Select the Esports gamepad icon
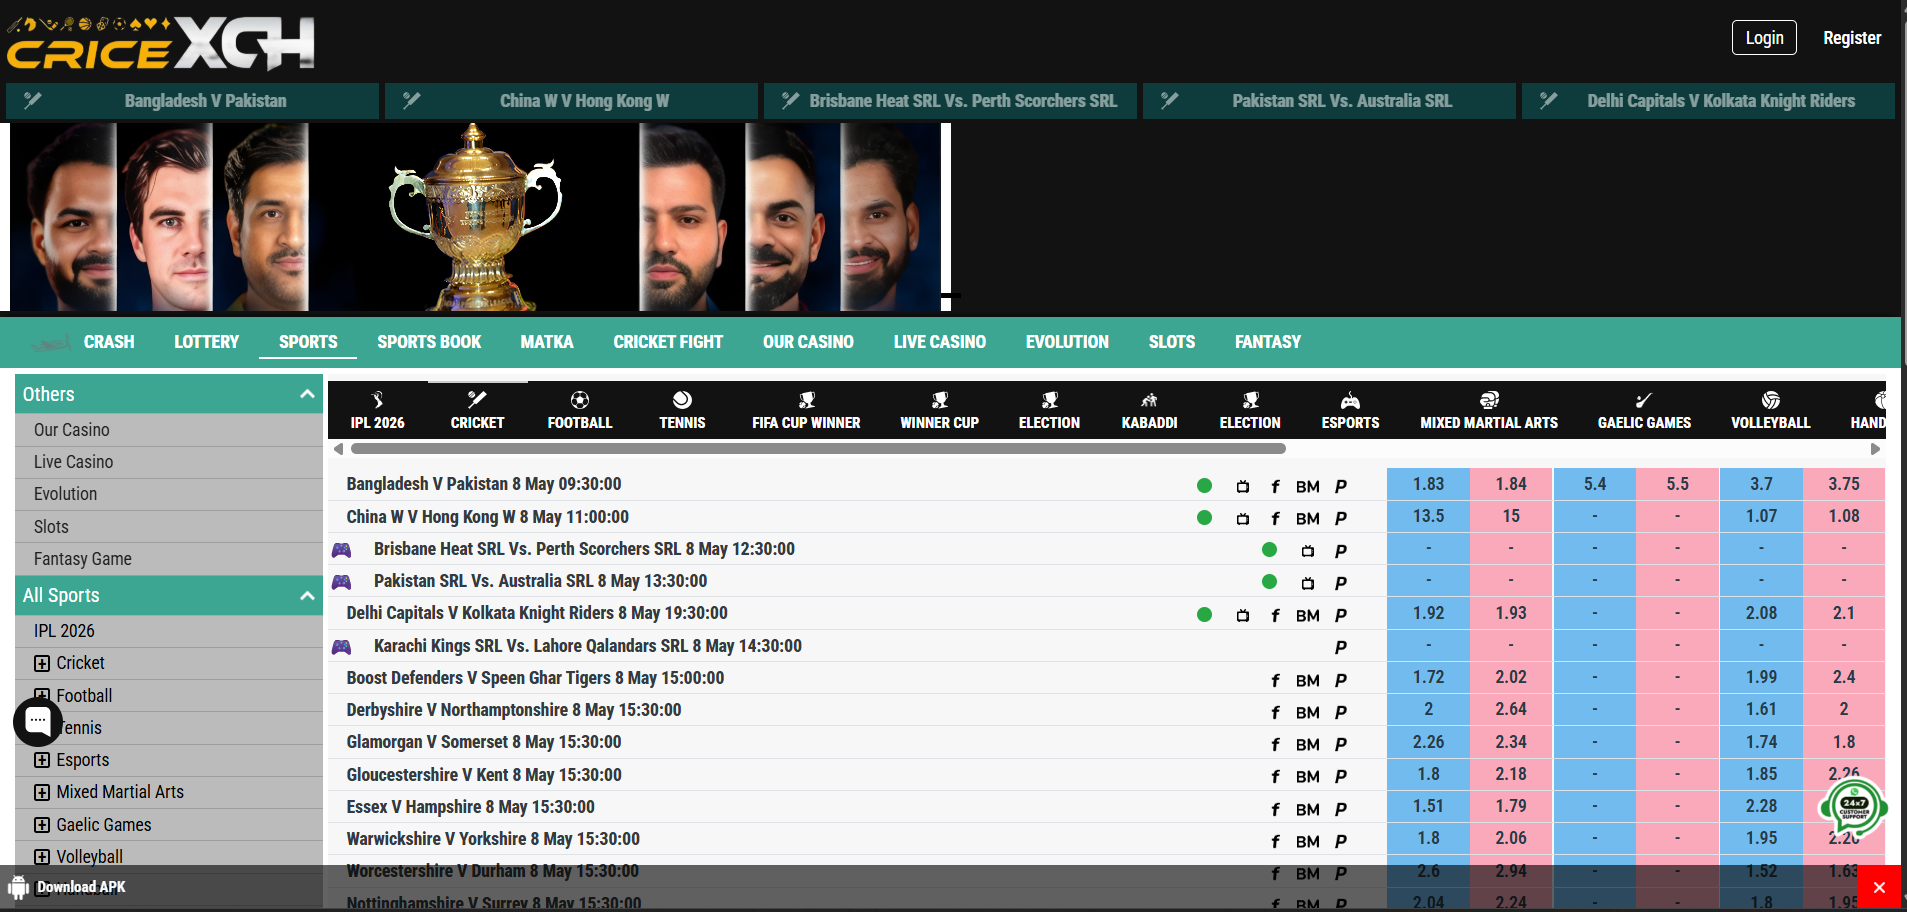 pyautogui.click(x=1350, y=400)
